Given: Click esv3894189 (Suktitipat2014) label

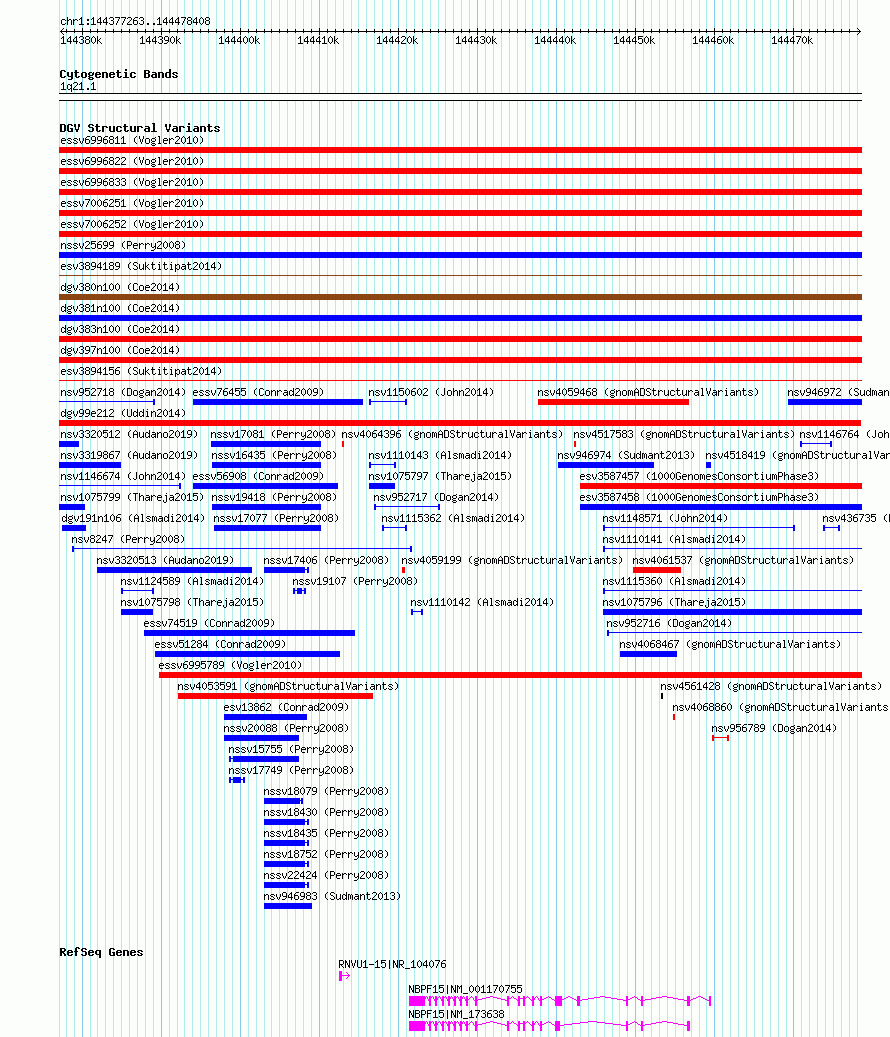Looking at the screenshot, I should pyautogui.click(x=141, y=267).
